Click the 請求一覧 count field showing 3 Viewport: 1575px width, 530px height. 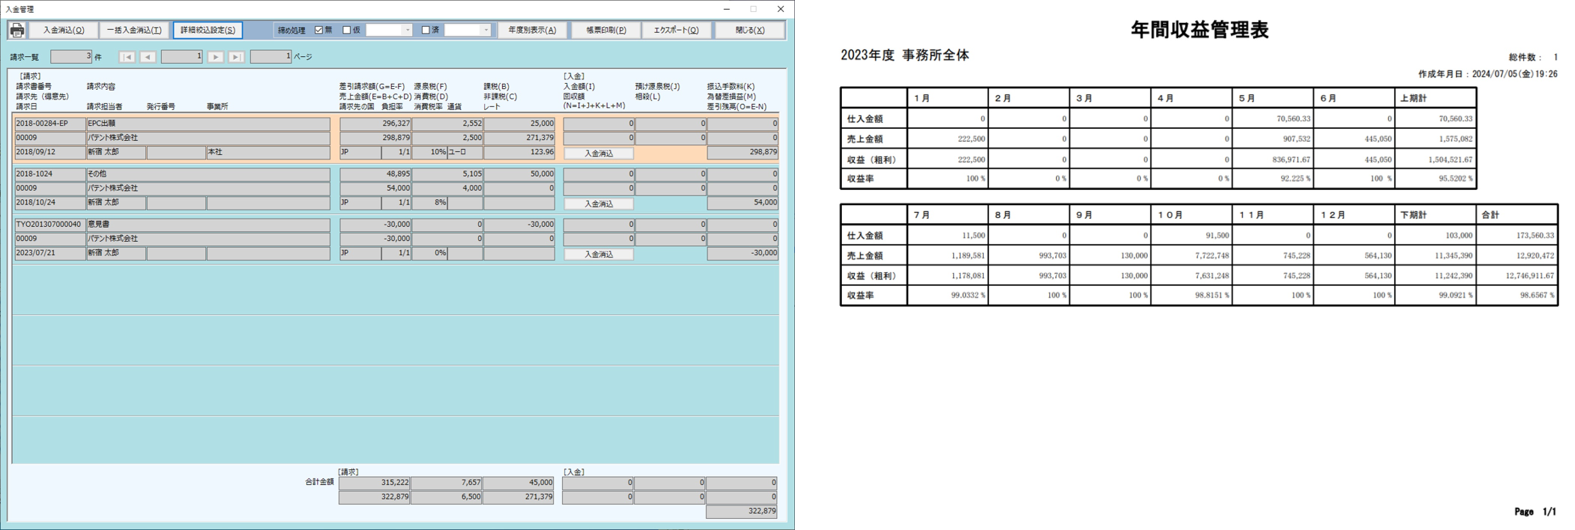71,57
